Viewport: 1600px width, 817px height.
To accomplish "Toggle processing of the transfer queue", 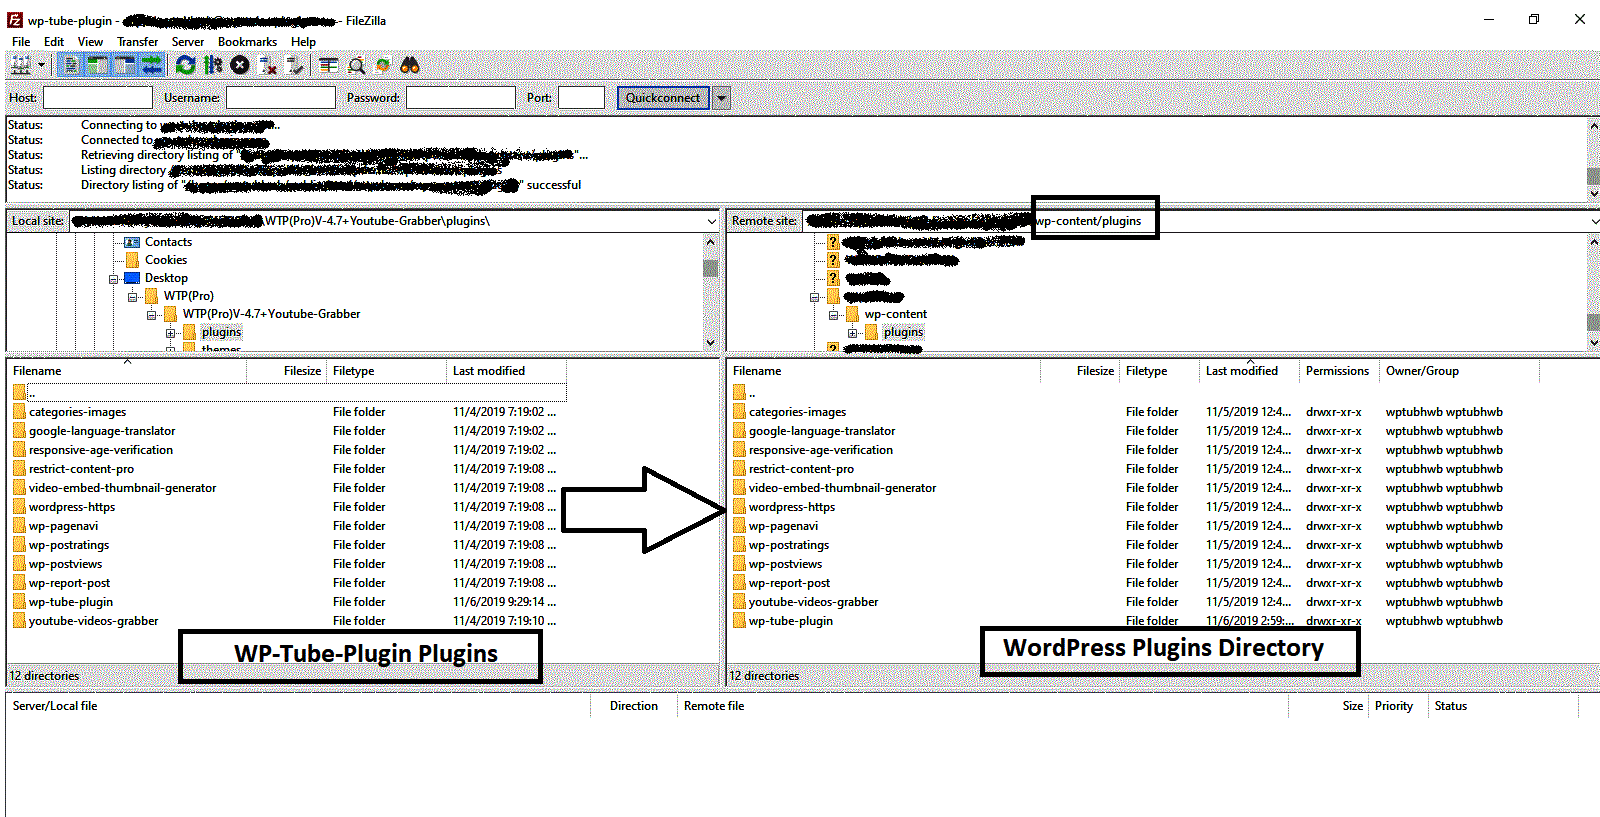I will [x=212, y=66].
